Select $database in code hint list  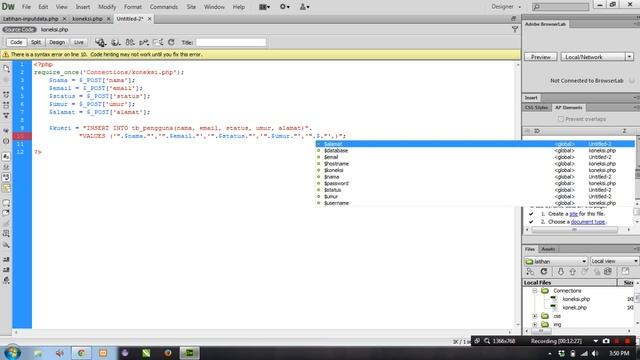pyautogui.click(x=475, y=151)
